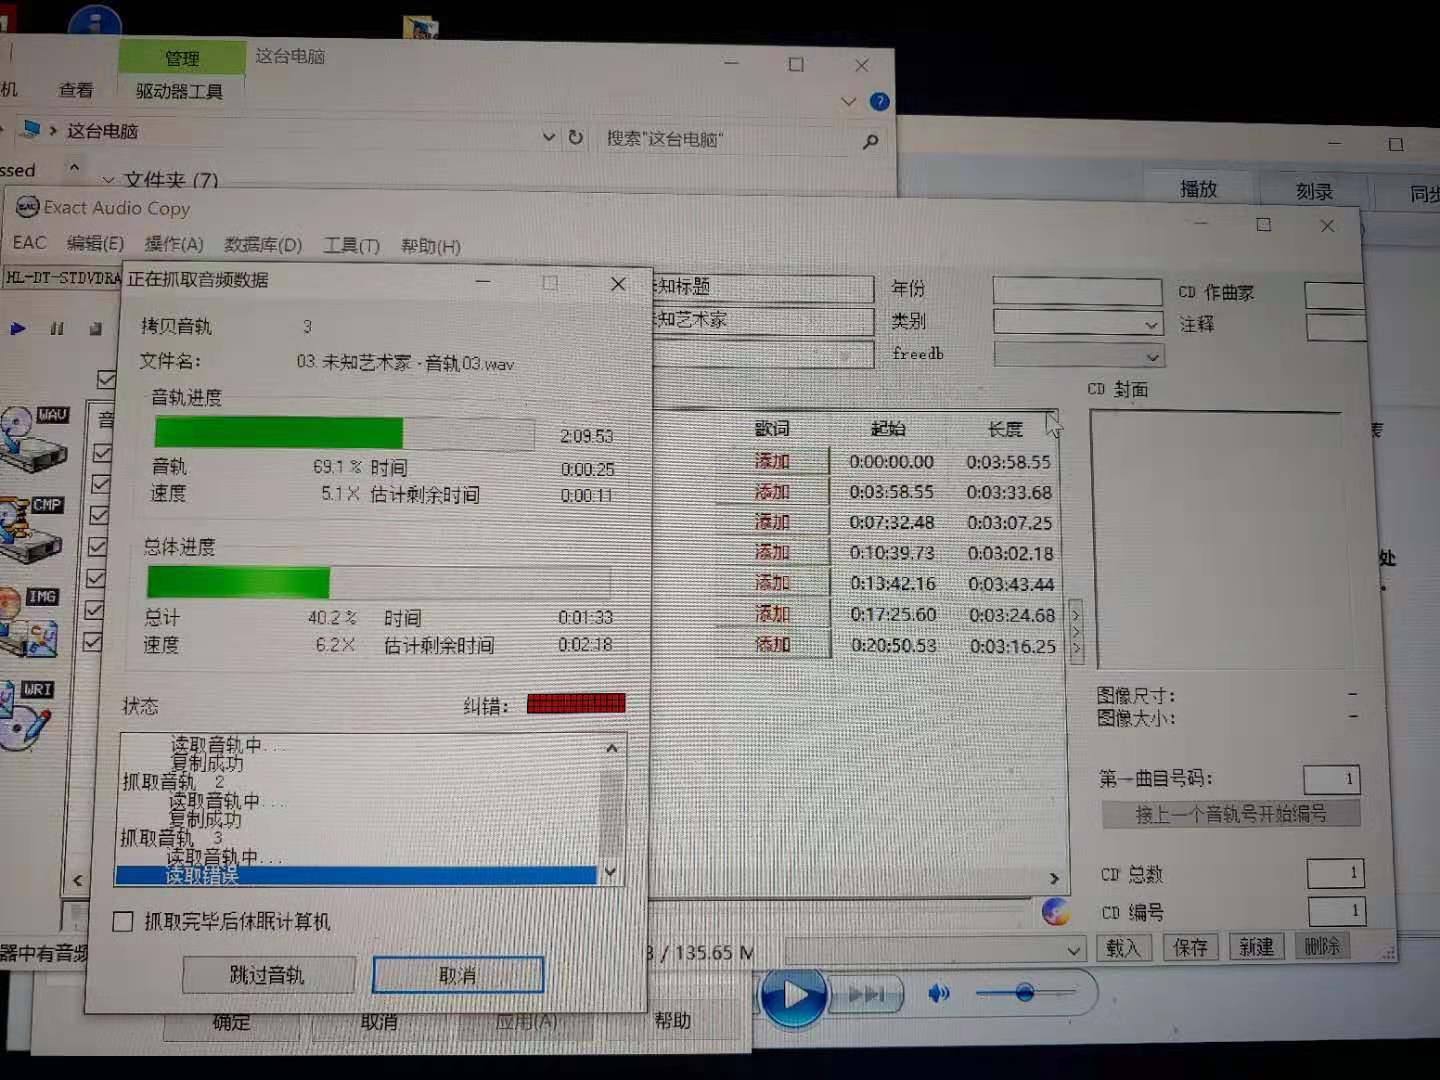Click the This PC icon in address bar
Image resolution: width=1440 pixels, height=1080 pixels.
click(x=31, y=130)
